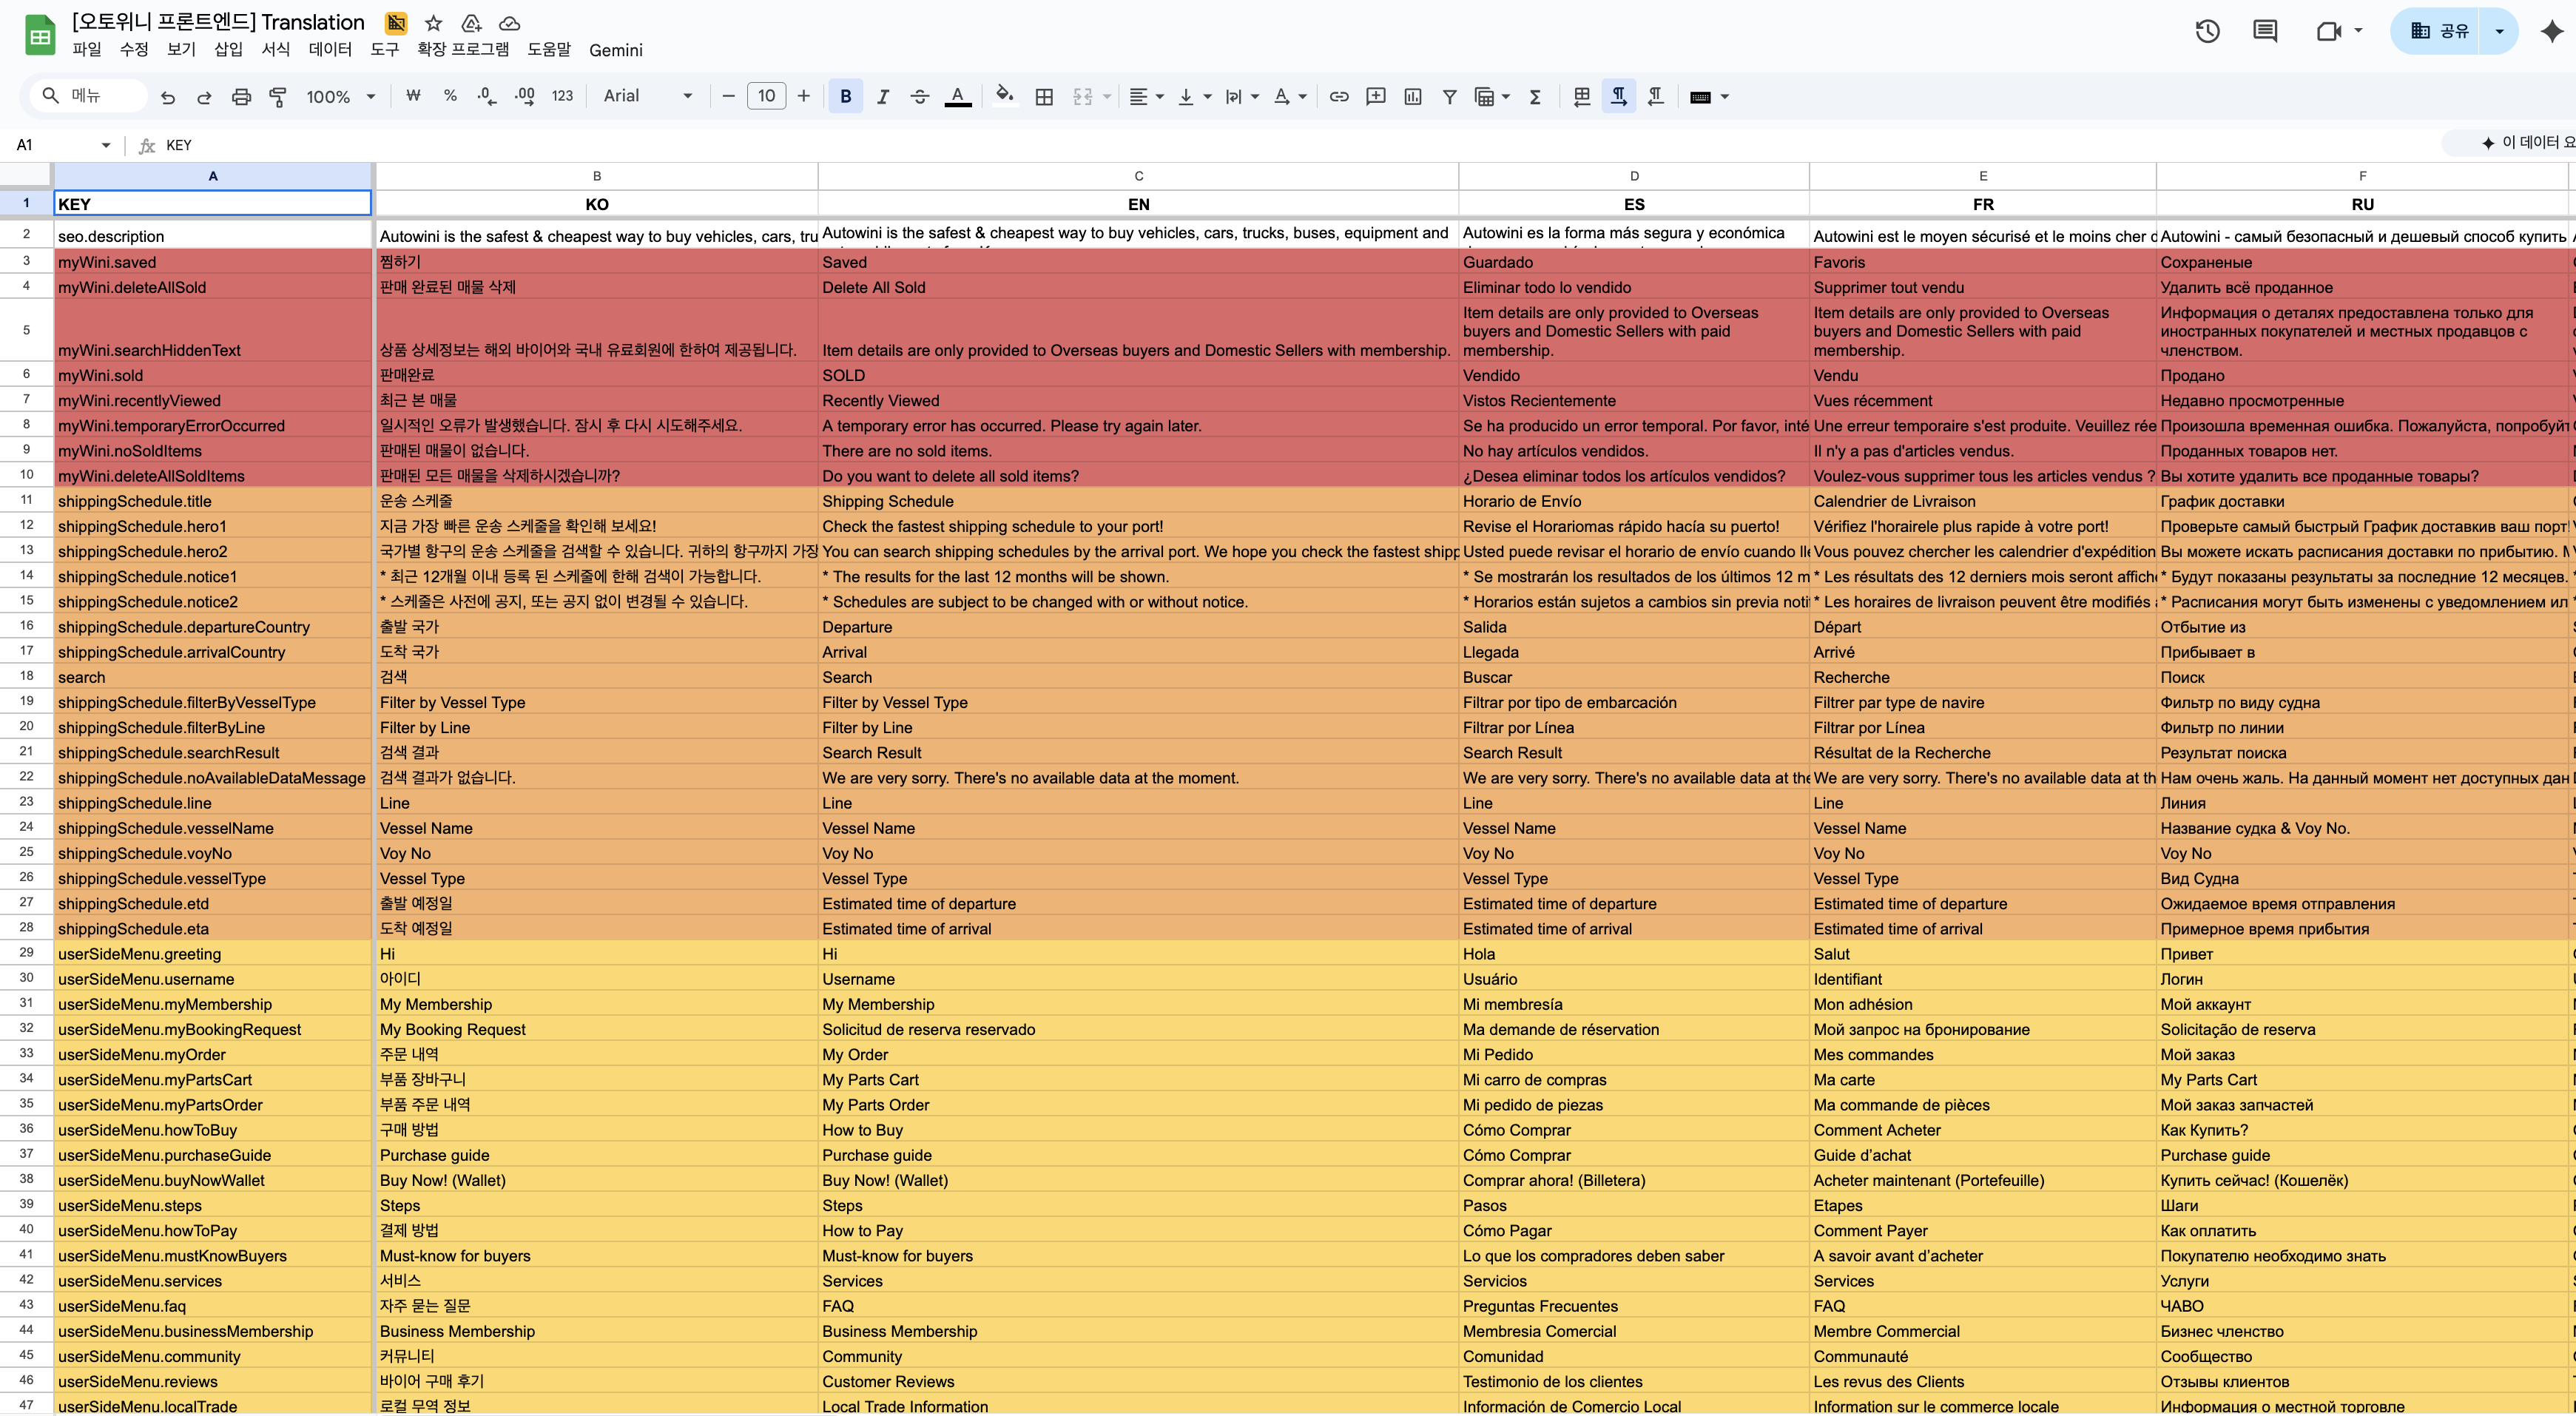Toggle bold formatting
Viewport: 2576px width, 1416px height.
(845, 97)
